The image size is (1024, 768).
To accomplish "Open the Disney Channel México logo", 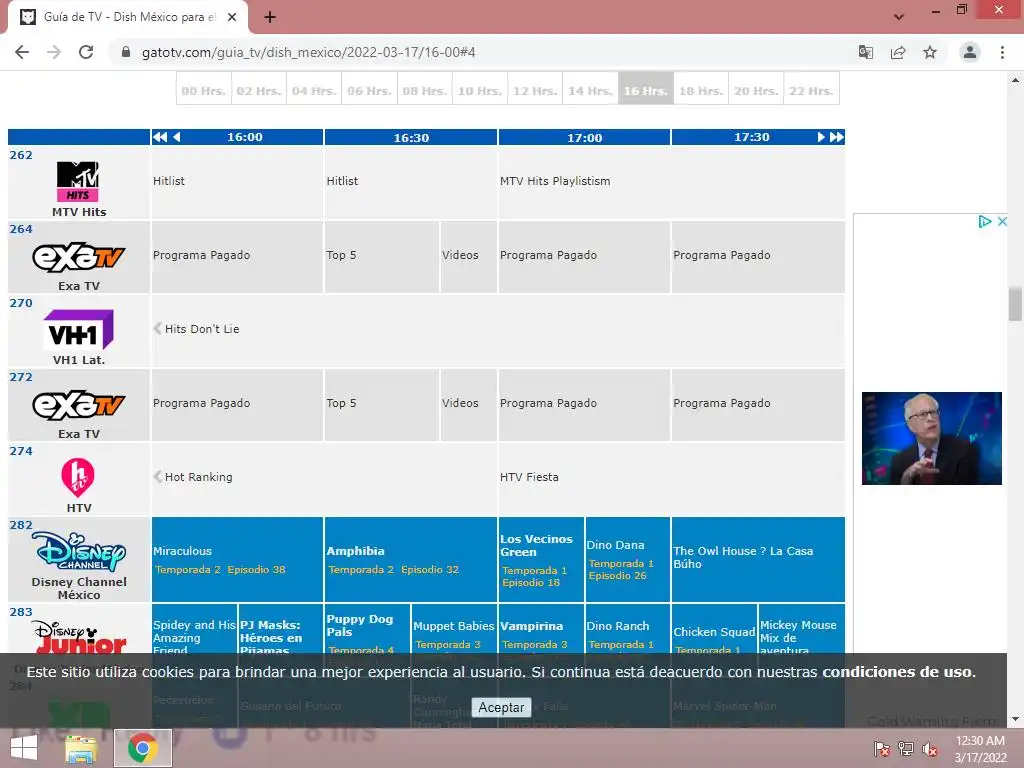I will coord(78,552).
